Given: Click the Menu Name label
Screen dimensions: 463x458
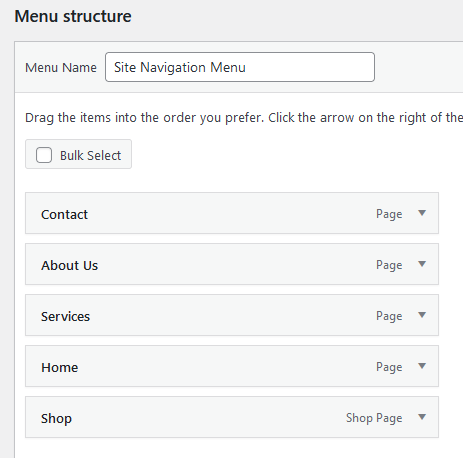Looking at the screenshot, I should point(61,68).
